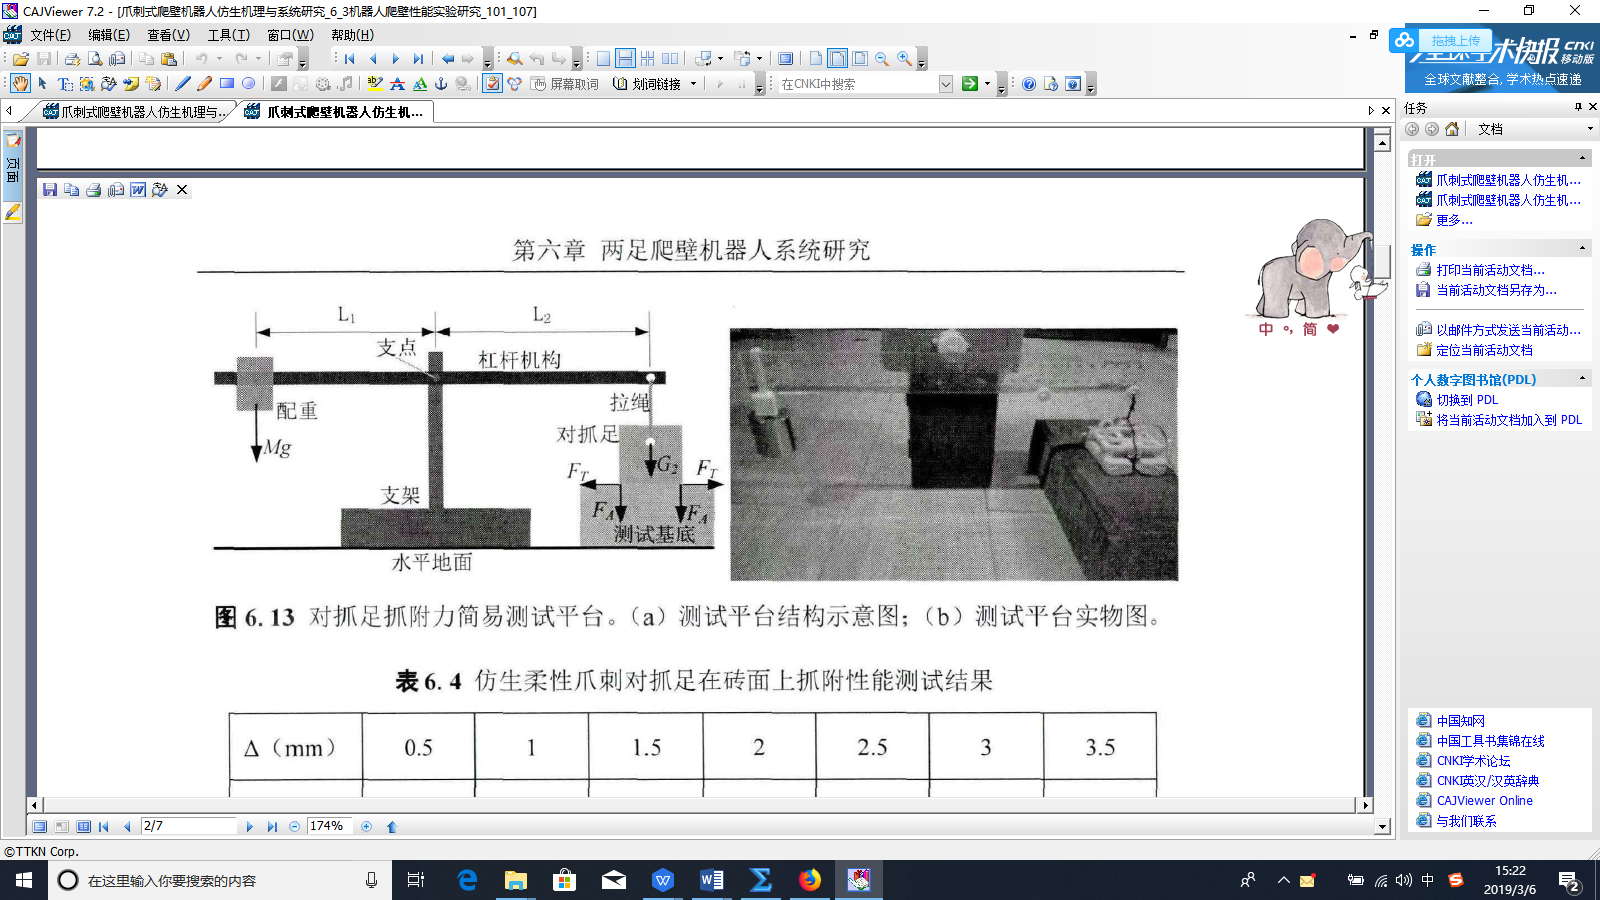Click the zoom out magnifier in toolbar
Image resolution: width=1600 pixels, height=900 pixels.
[x=882, y=59]
